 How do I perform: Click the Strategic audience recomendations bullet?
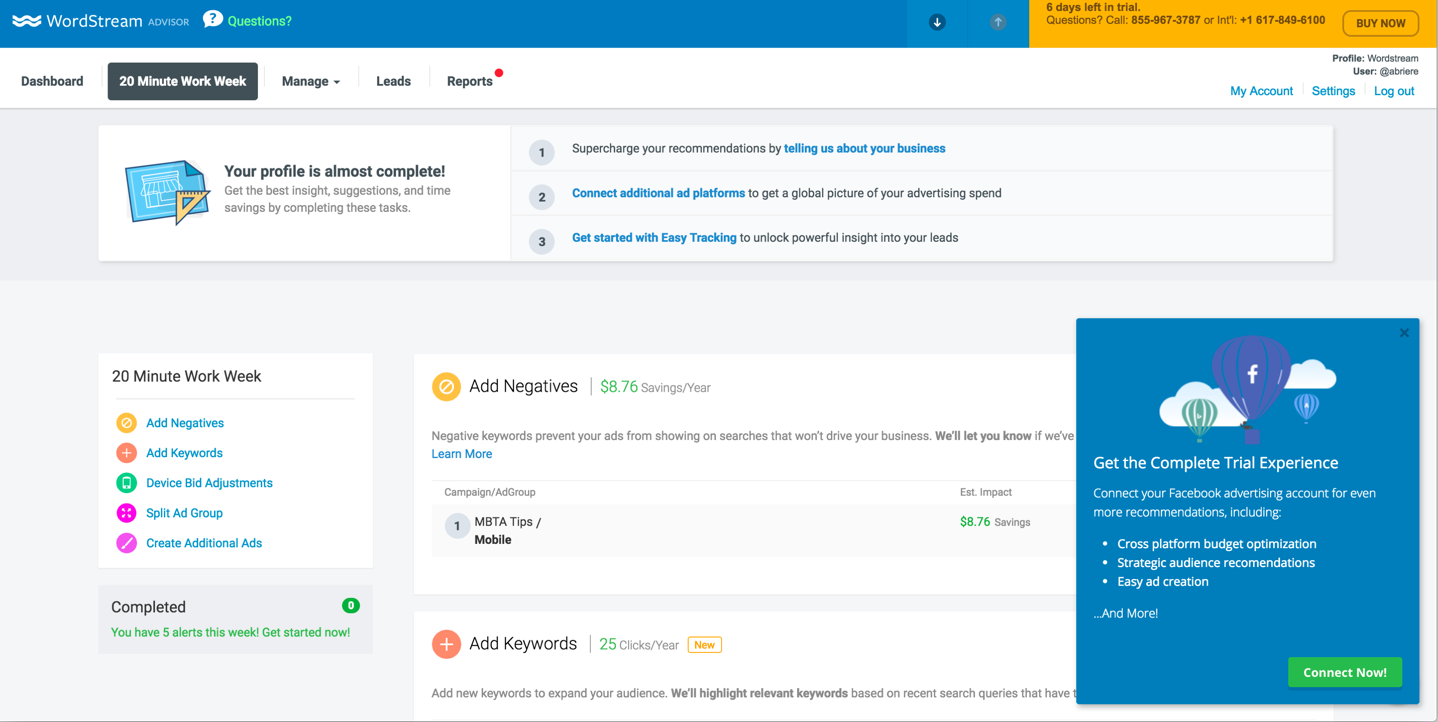[x=1216, y=563]
